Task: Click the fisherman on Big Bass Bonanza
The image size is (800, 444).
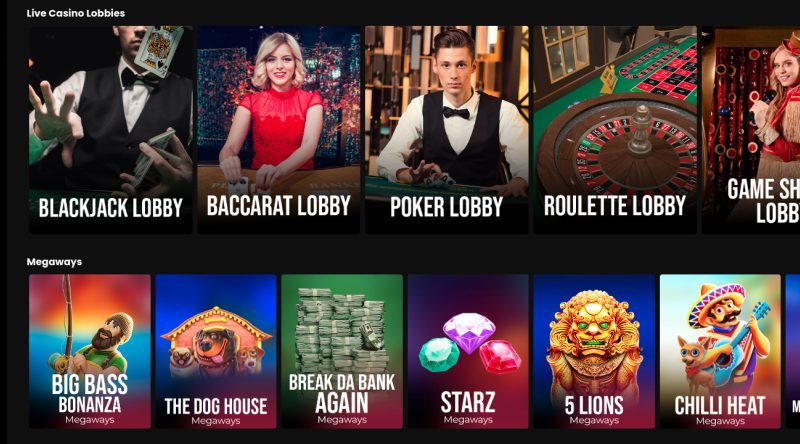Action: tap(102, 342)
